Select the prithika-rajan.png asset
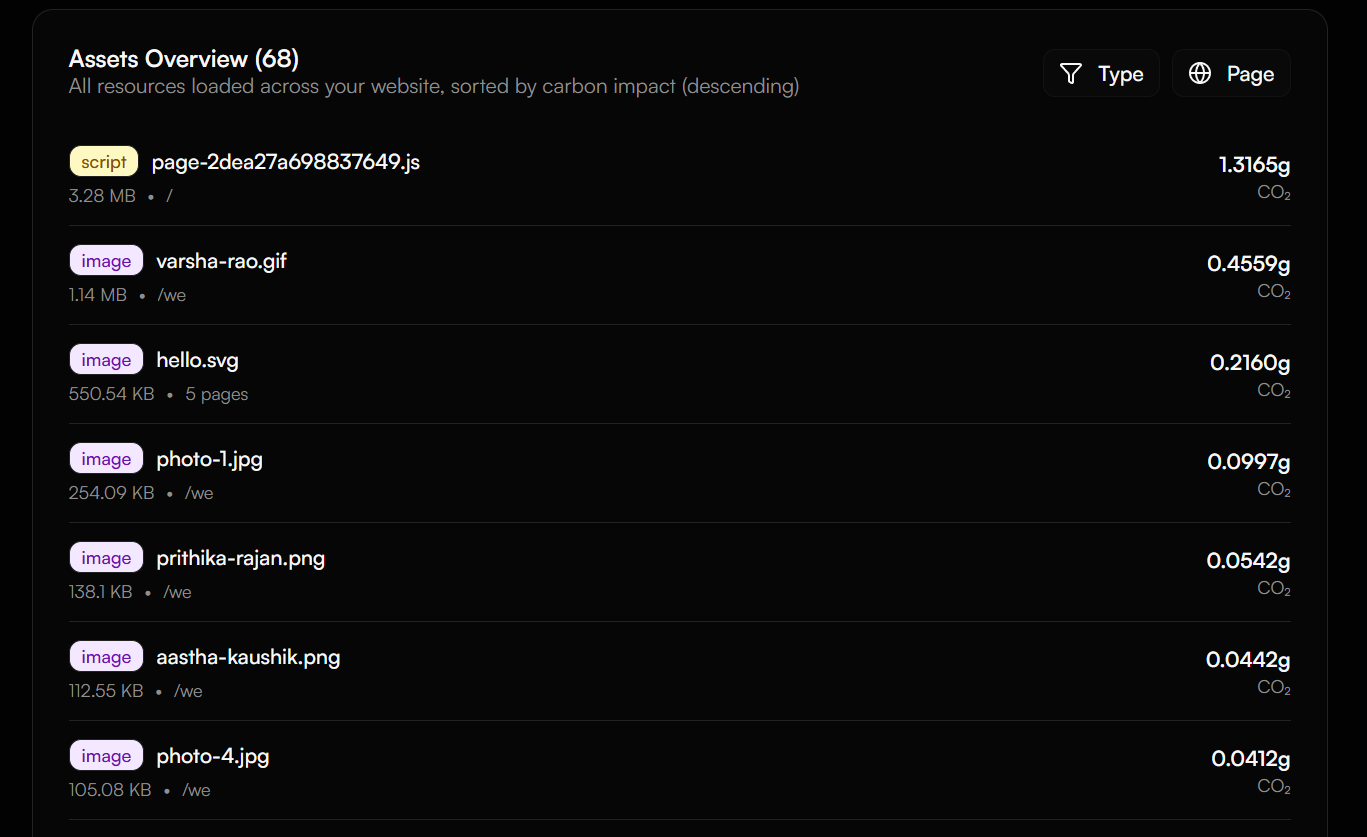The image size is (1367, 837). click(x=240, y=558)
